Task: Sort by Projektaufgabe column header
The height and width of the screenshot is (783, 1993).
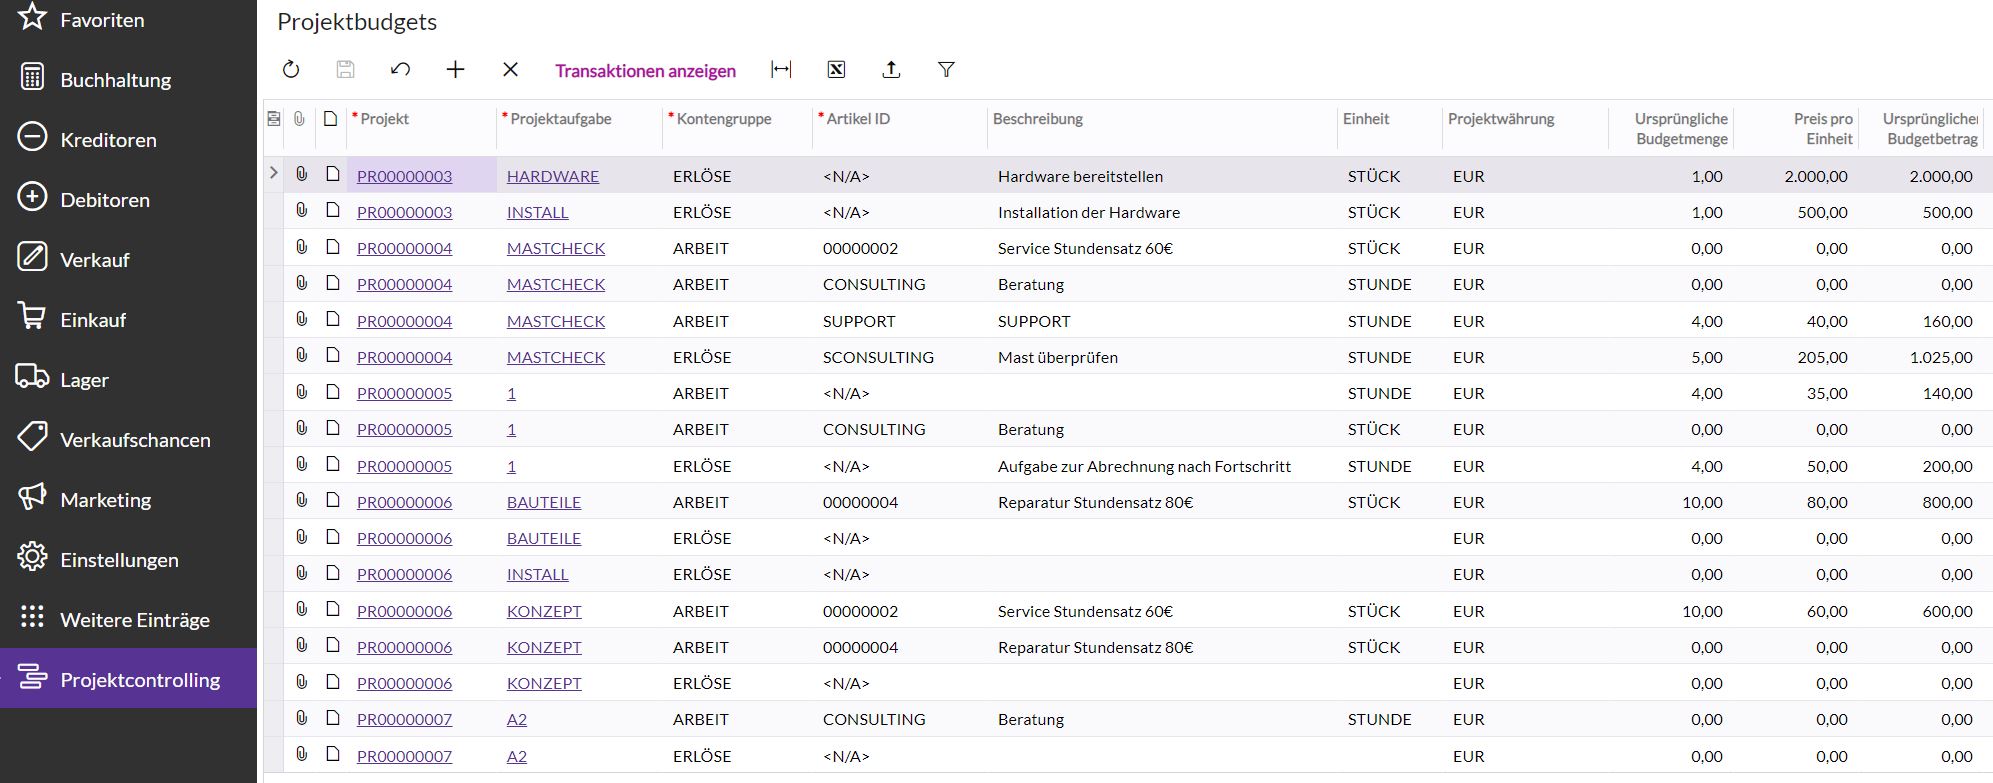Action: pyautogui.click(x=560, y=119)
